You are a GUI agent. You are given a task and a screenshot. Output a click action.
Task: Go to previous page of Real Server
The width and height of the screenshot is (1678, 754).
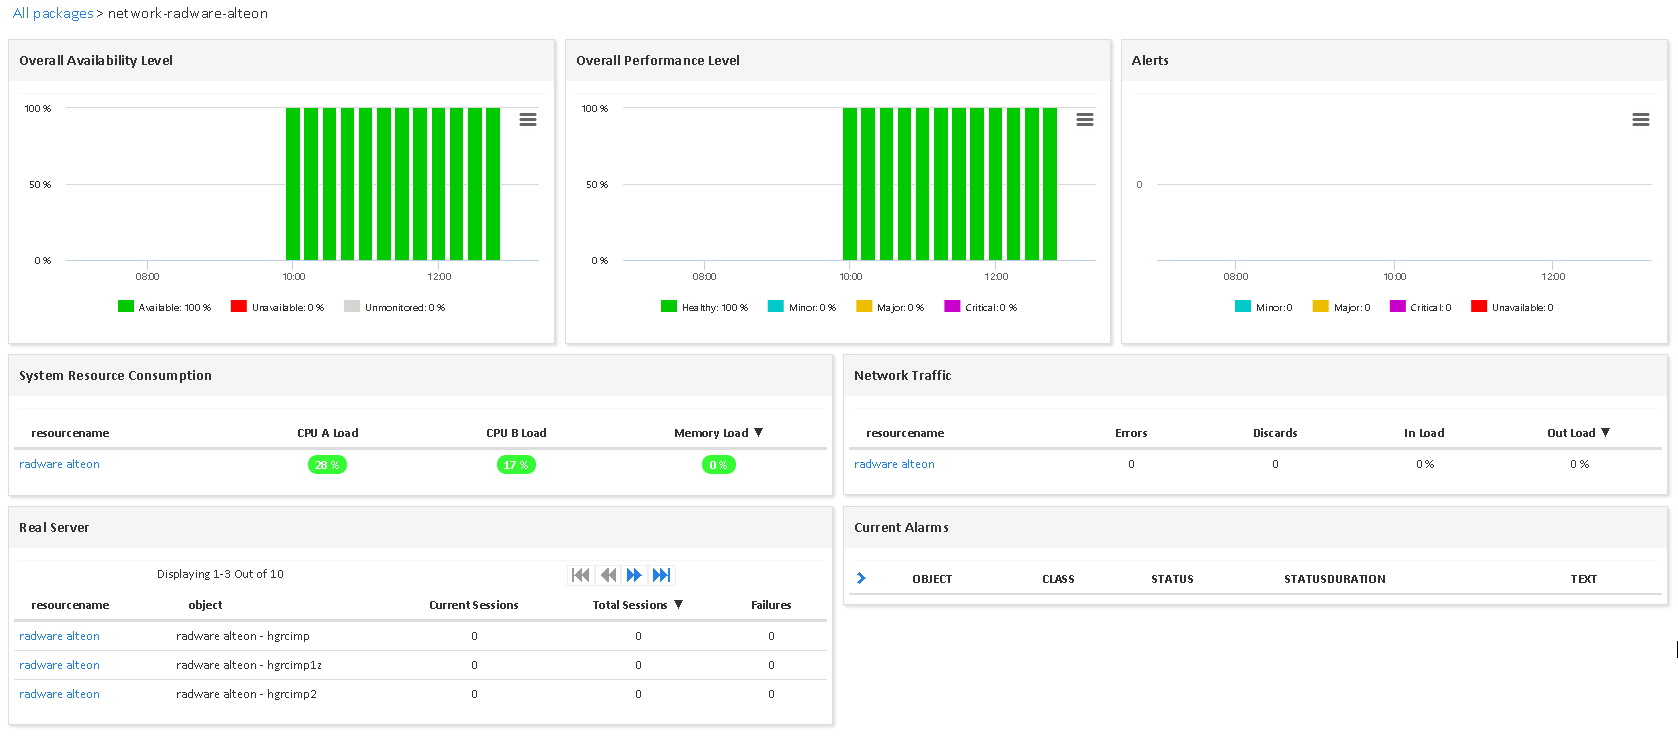pos(608,575)
